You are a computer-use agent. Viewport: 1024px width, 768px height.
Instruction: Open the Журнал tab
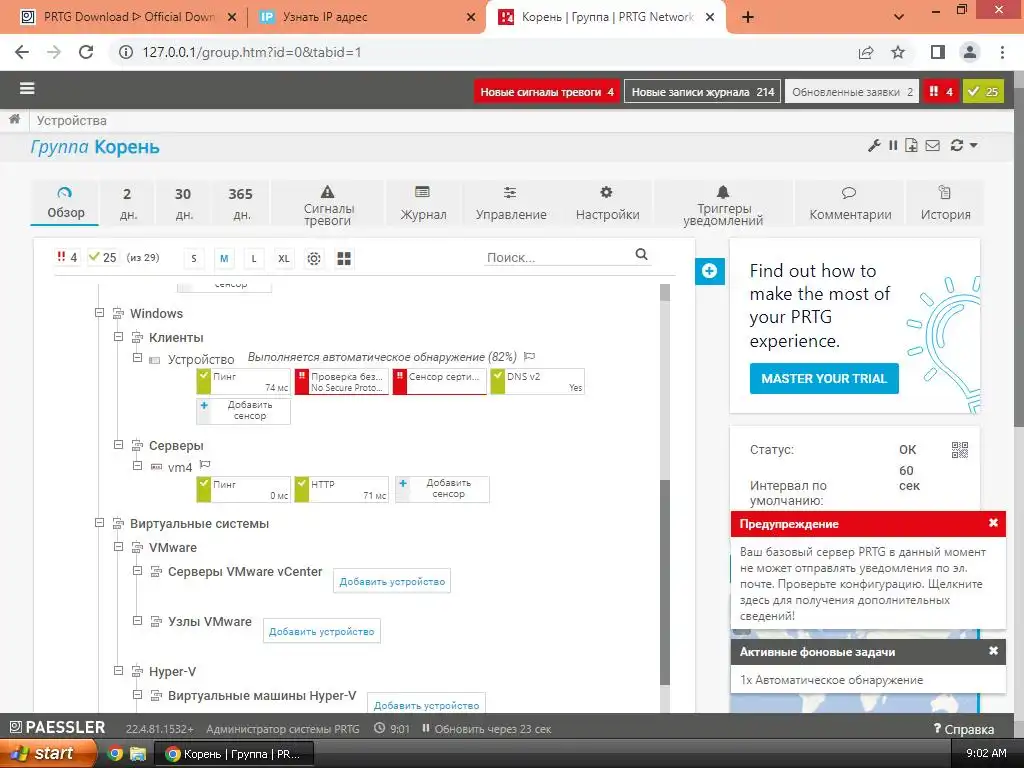(423, 203)
